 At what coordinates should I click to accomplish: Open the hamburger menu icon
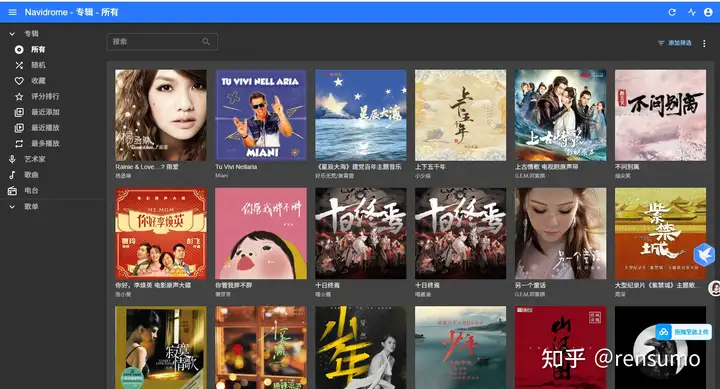[x=12, y=12]
